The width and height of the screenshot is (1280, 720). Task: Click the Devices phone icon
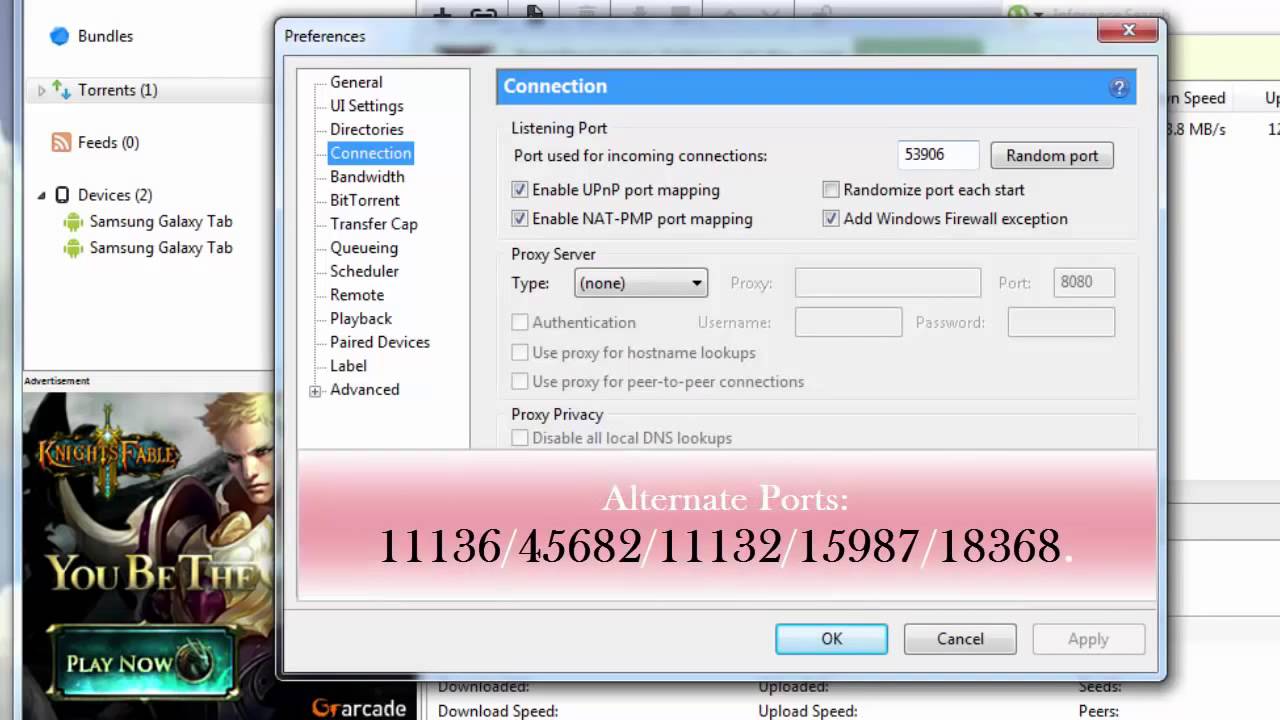point(62,195)
